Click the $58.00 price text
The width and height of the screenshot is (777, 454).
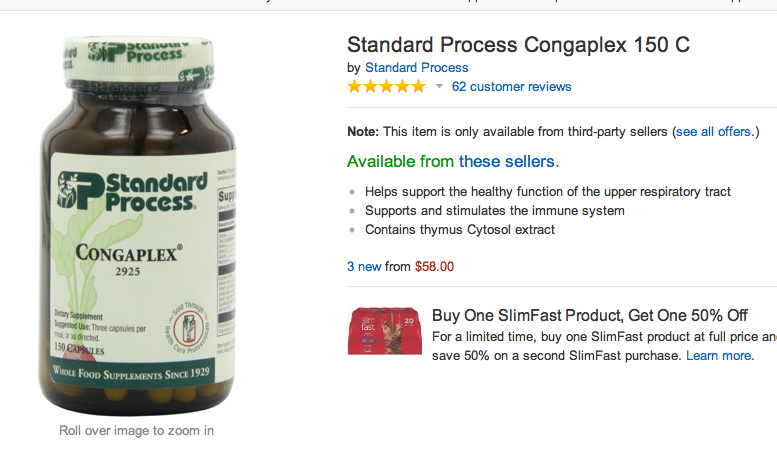pos(434,266)
